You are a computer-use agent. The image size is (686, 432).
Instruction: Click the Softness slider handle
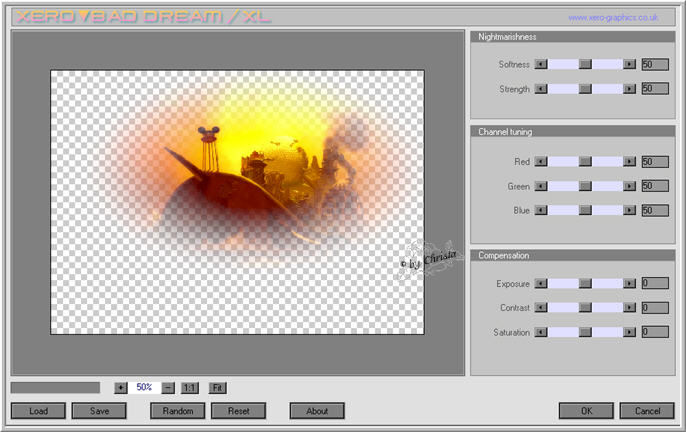(585, 64)
